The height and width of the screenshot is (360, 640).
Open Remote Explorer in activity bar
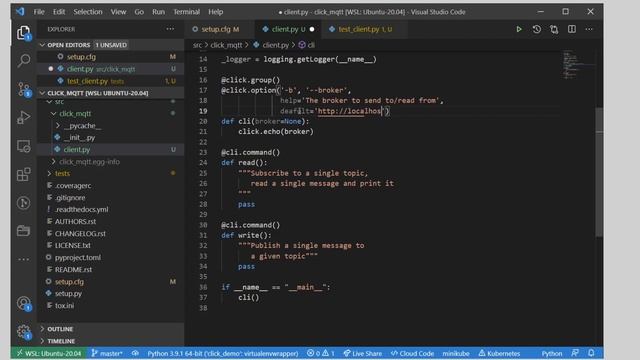[24, 146]
